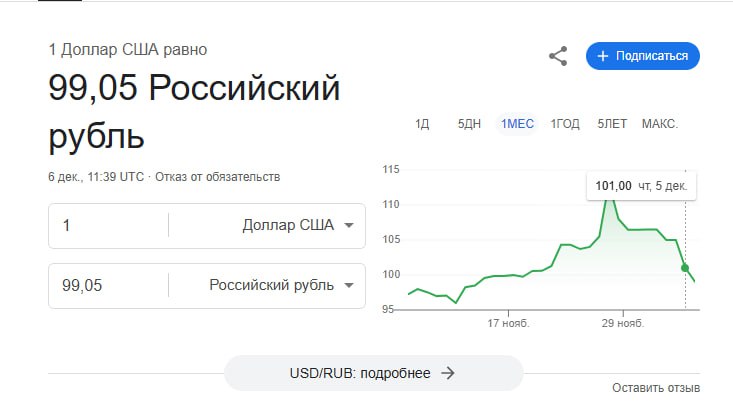The width and height of the screenshot is (733, 416).
Task: Click the dollar amount input field
Action: [110, 225]
